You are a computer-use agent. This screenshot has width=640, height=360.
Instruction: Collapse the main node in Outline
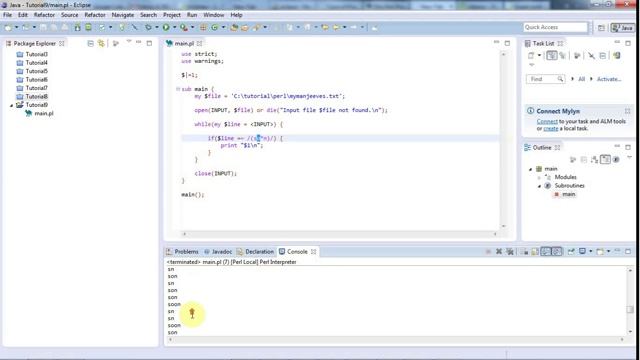[x=531, y=169]
